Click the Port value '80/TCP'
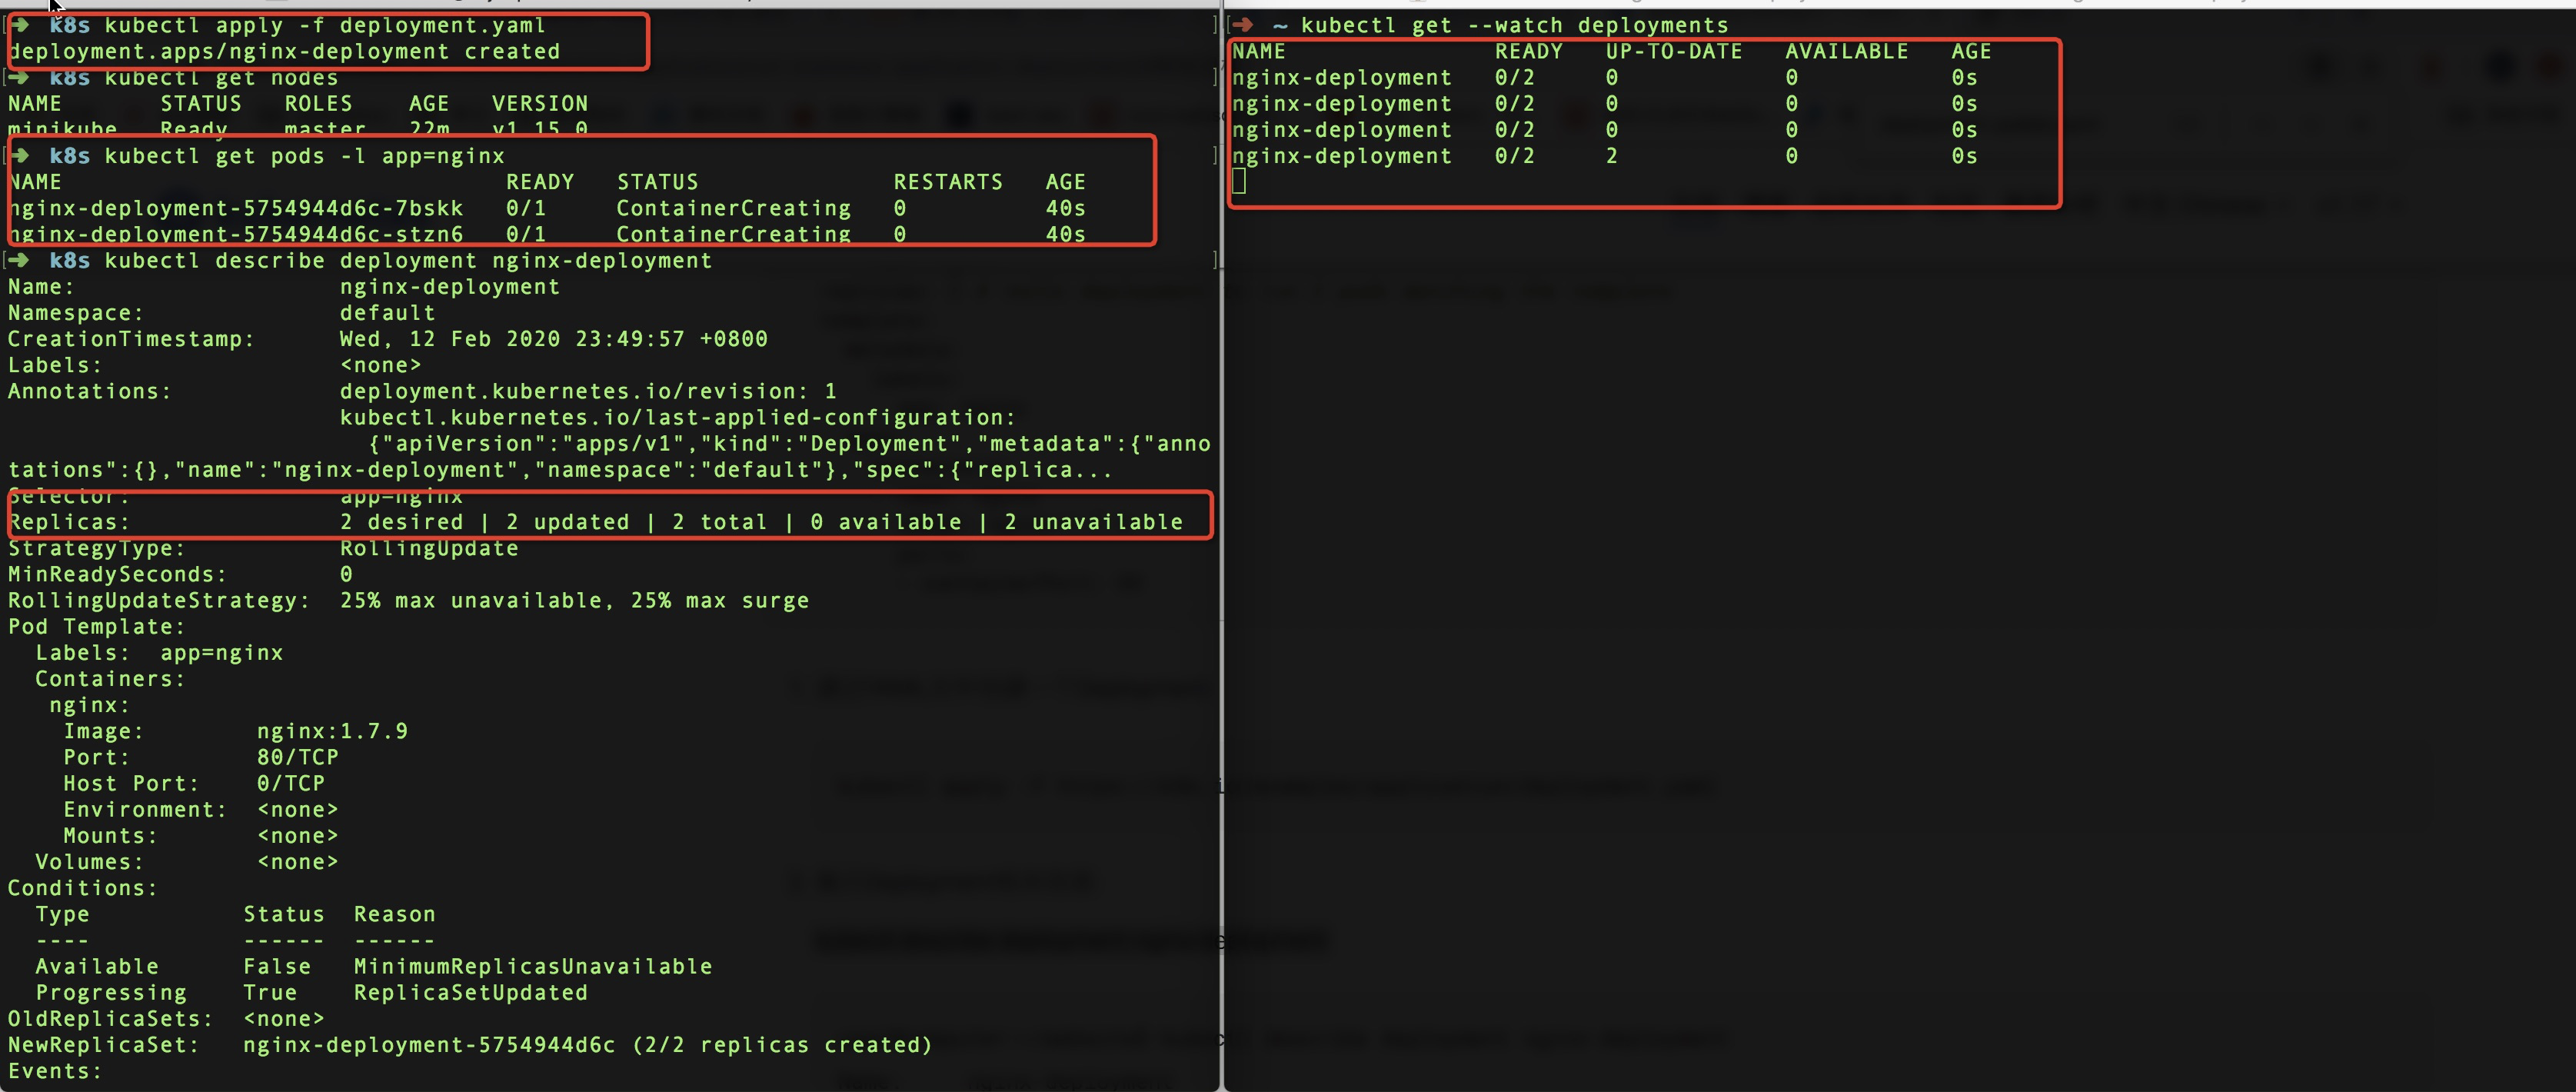This screenshot has width=2576, height=1092. coord(297,757)
